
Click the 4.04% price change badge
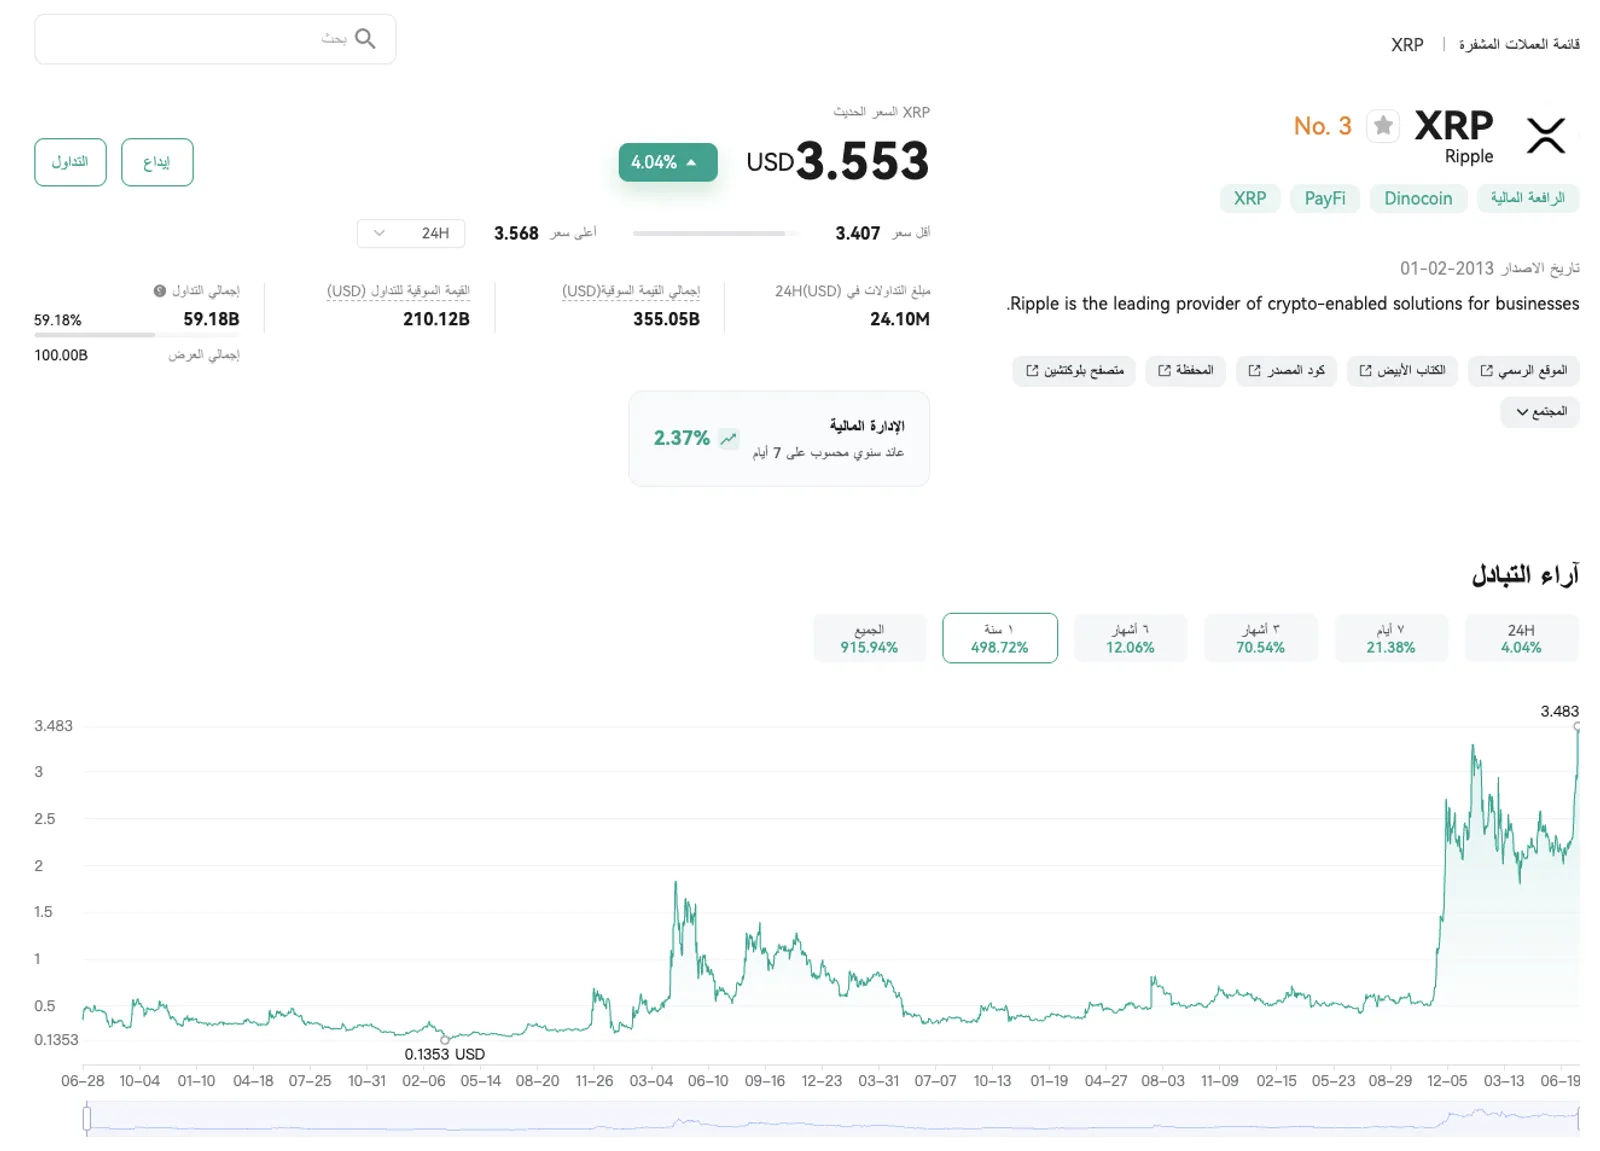pyautogui.click(x=667, y=162)
